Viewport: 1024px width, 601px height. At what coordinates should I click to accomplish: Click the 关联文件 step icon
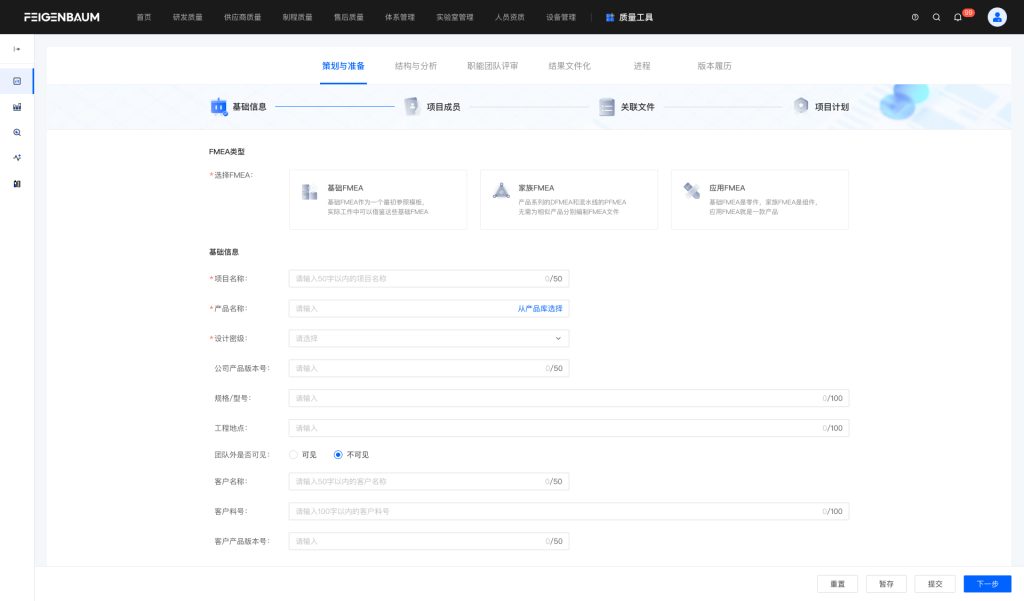point(606,106)
